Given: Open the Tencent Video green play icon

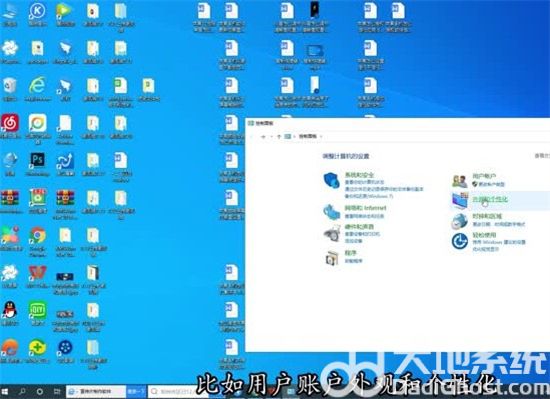Looking at the screenshot, I should click(65, 15).
